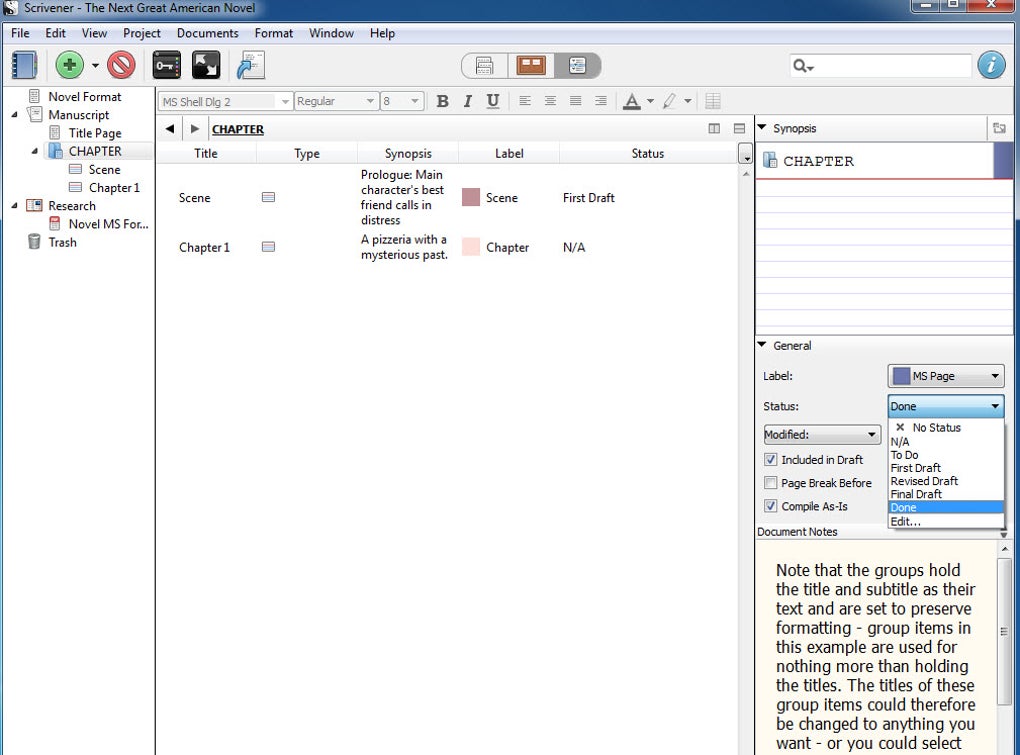Switch to Corkboard view mode
The height and width of the screenshot is (755, 1020).
(x=531, y=66)
